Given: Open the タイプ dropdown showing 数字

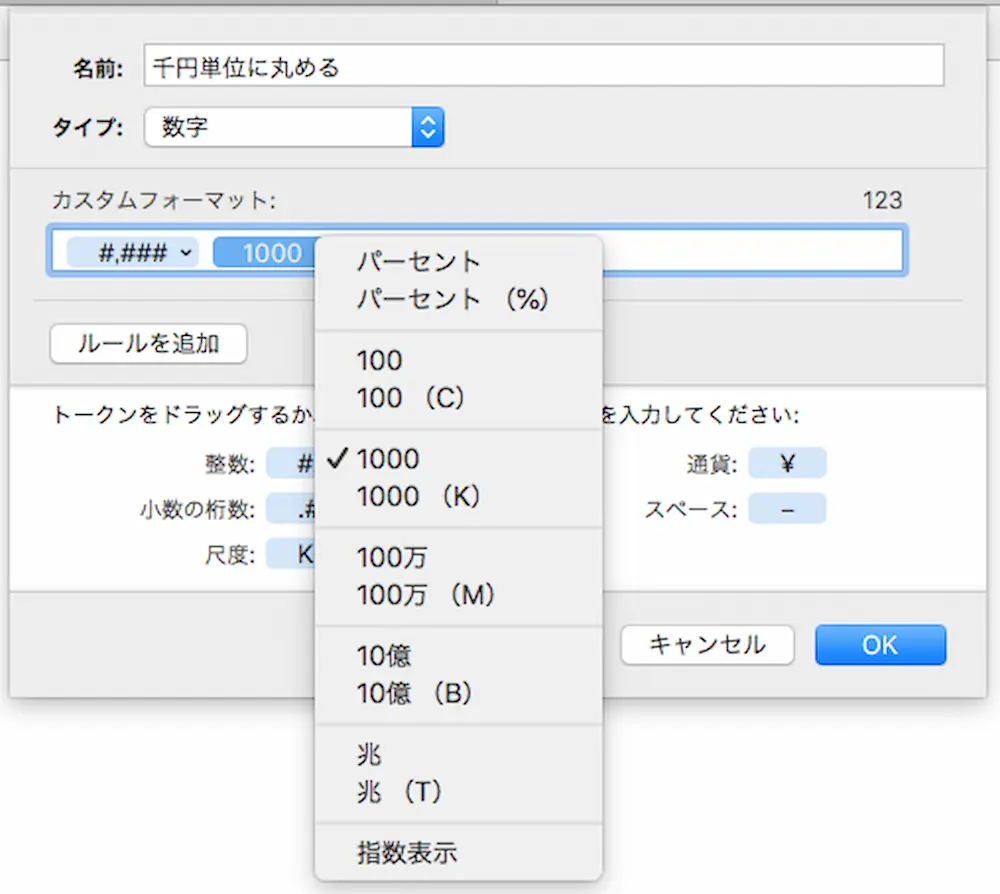Looking at the screenshot, I should [294, 127].
